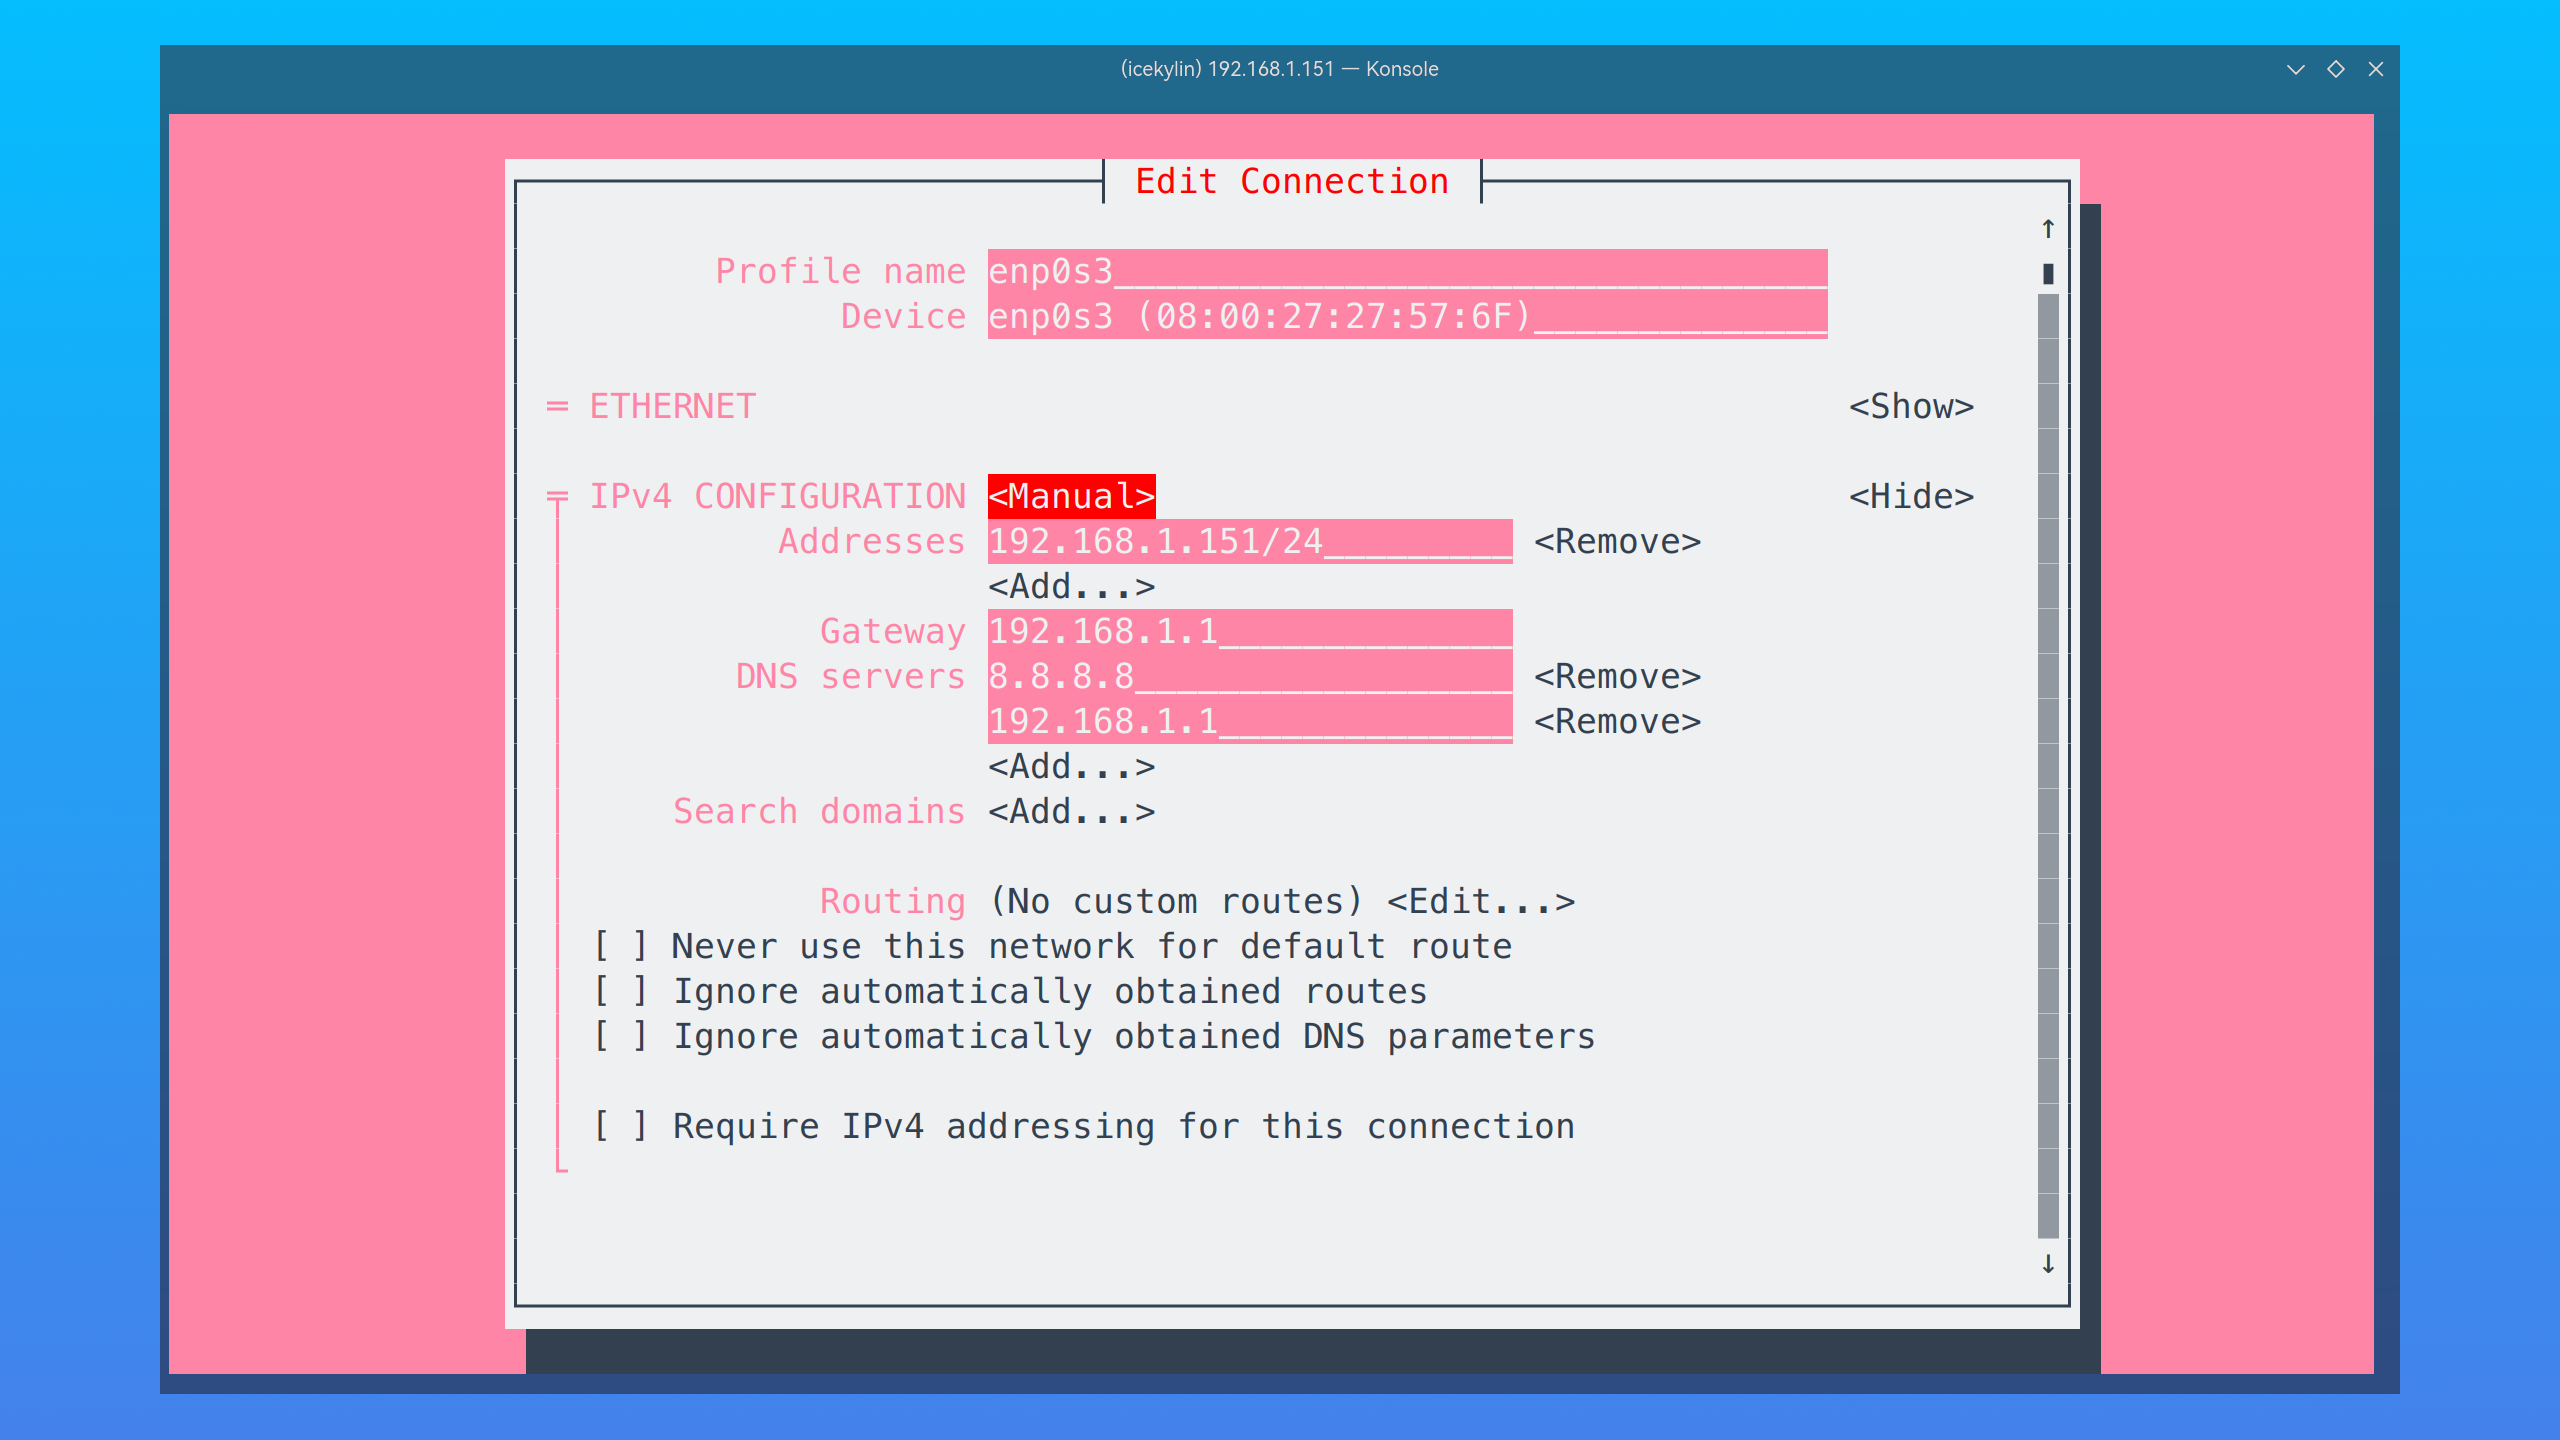Click the Profile name input field
The width and height of the screenshot is (2560, 1440).
1407,271
